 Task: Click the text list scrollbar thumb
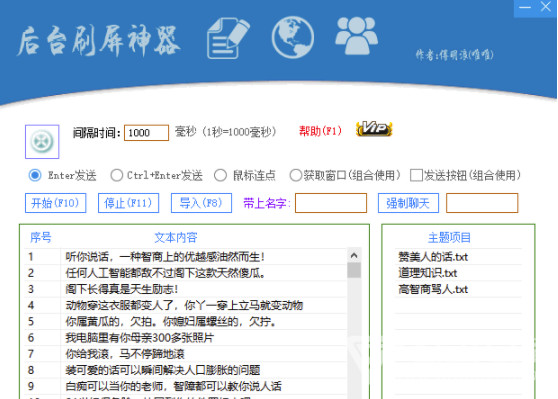[354, 270]
